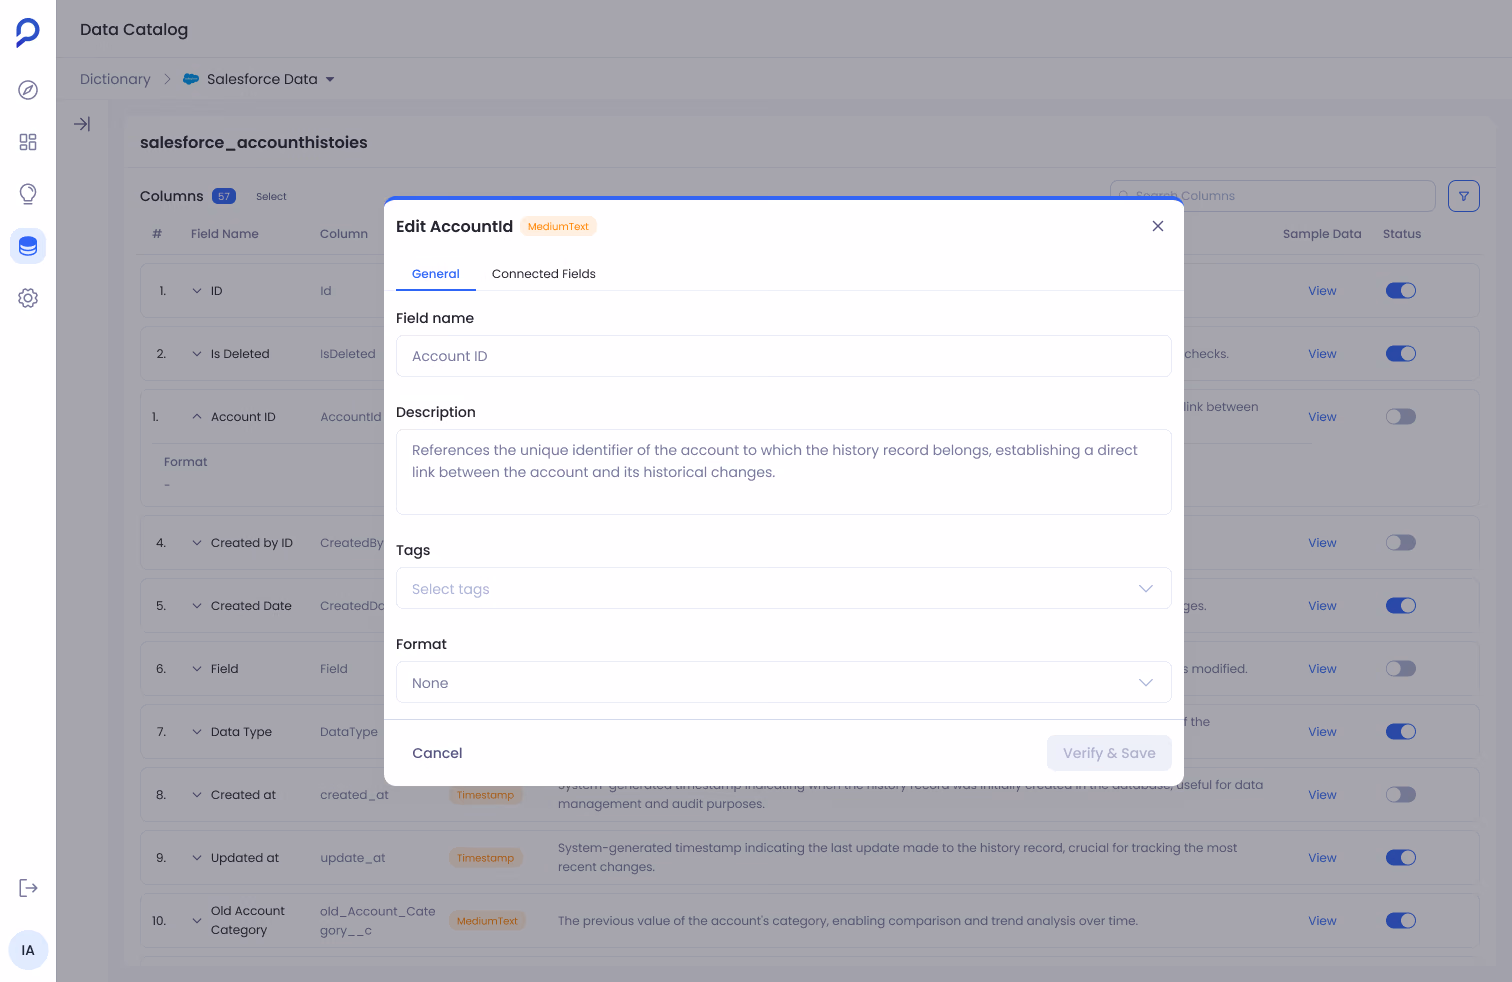
Task: Toggle status switch for Created Date row
Action: 1401,606
